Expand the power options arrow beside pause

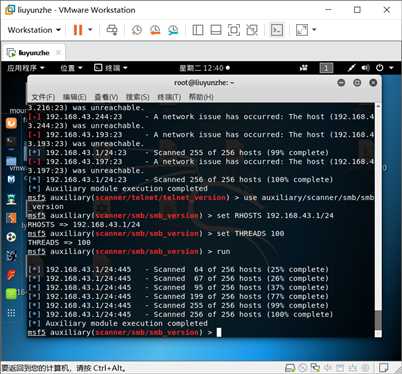90,30
